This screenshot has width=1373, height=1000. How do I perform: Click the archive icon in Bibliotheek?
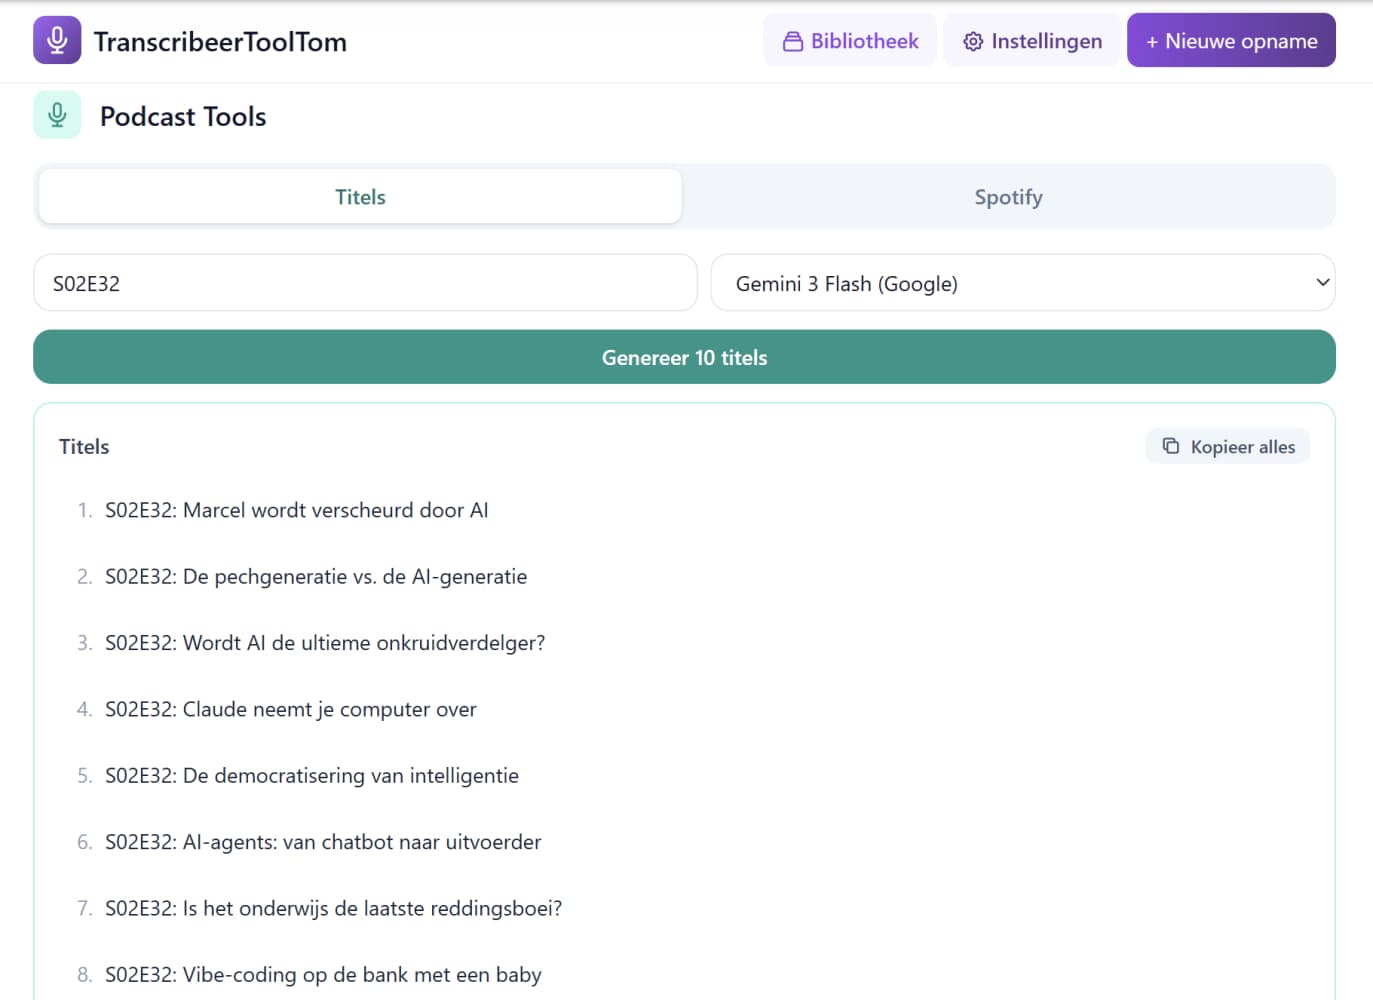(793, 41)
